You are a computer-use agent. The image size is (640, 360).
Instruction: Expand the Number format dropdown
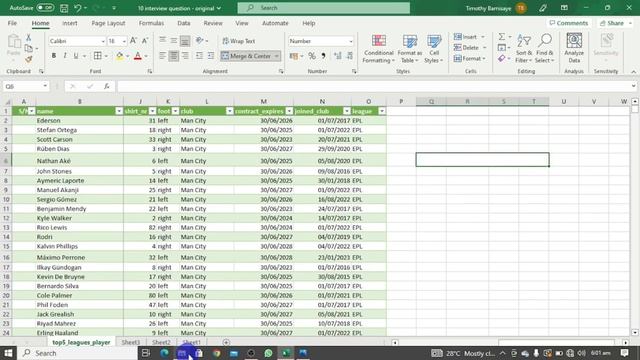coord(351,41)
